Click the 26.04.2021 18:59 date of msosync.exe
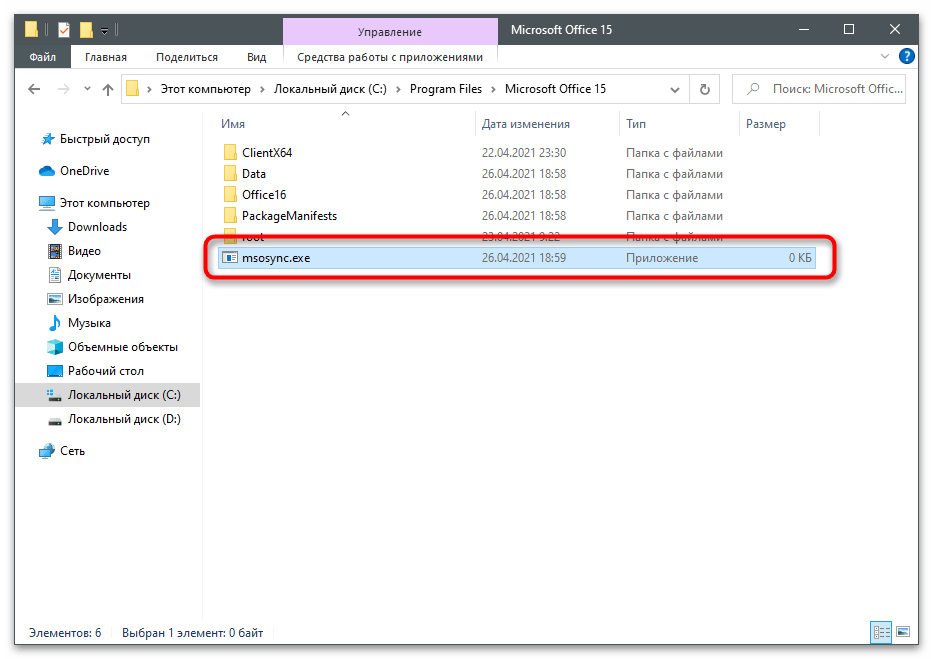The width and height of the screenshot is (933, 659). pos(524,258)
